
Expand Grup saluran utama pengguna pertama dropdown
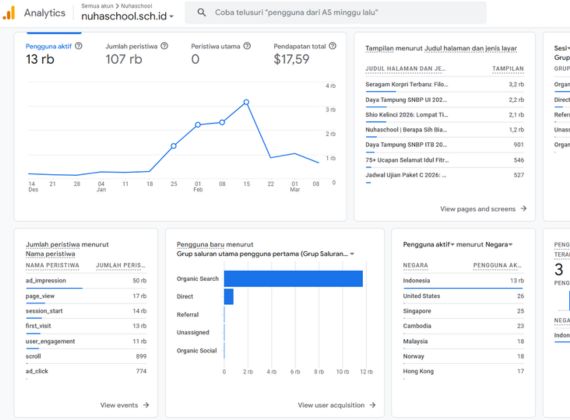click(265, 253)
